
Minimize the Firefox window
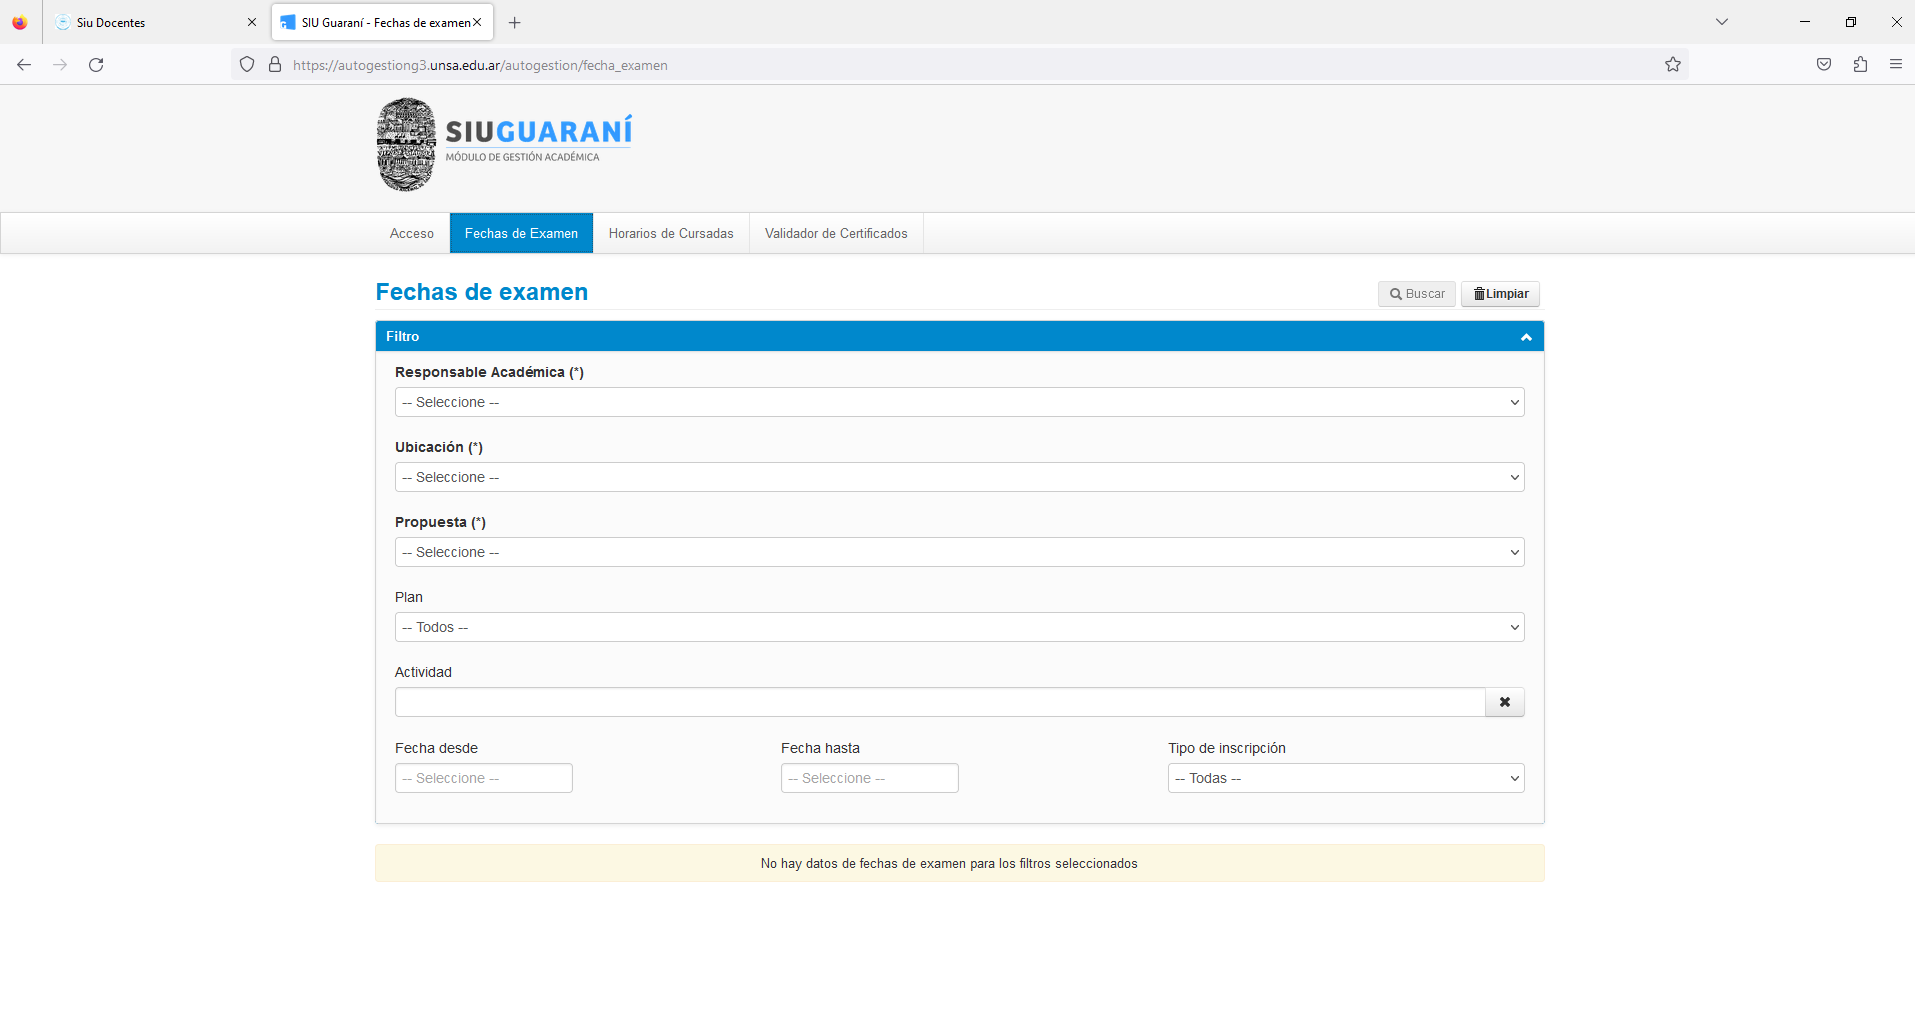(1805, 22)
